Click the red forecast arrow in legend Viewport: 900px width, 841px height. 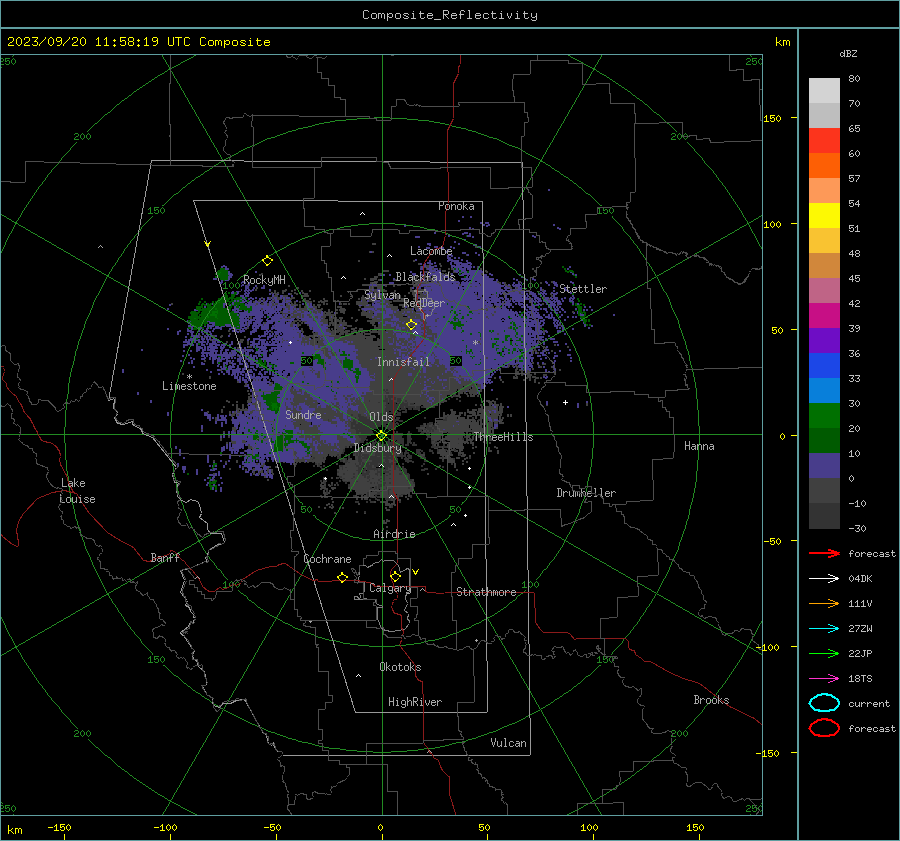[x=824, y=553]
